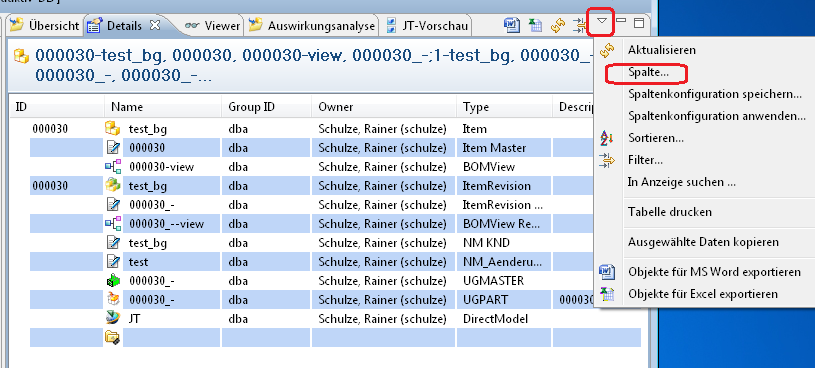Sort by the Name column header

[163, 107]
